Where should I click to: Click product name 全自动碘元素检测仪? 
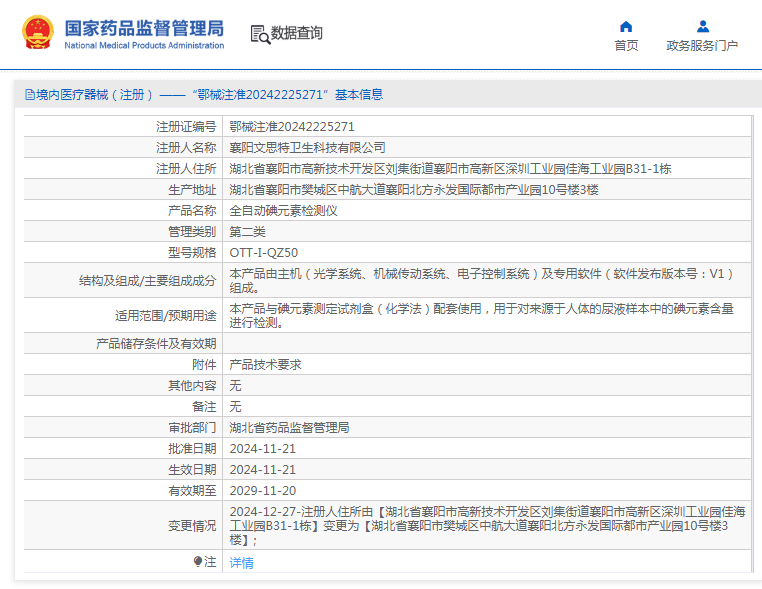tap(284, 211)
